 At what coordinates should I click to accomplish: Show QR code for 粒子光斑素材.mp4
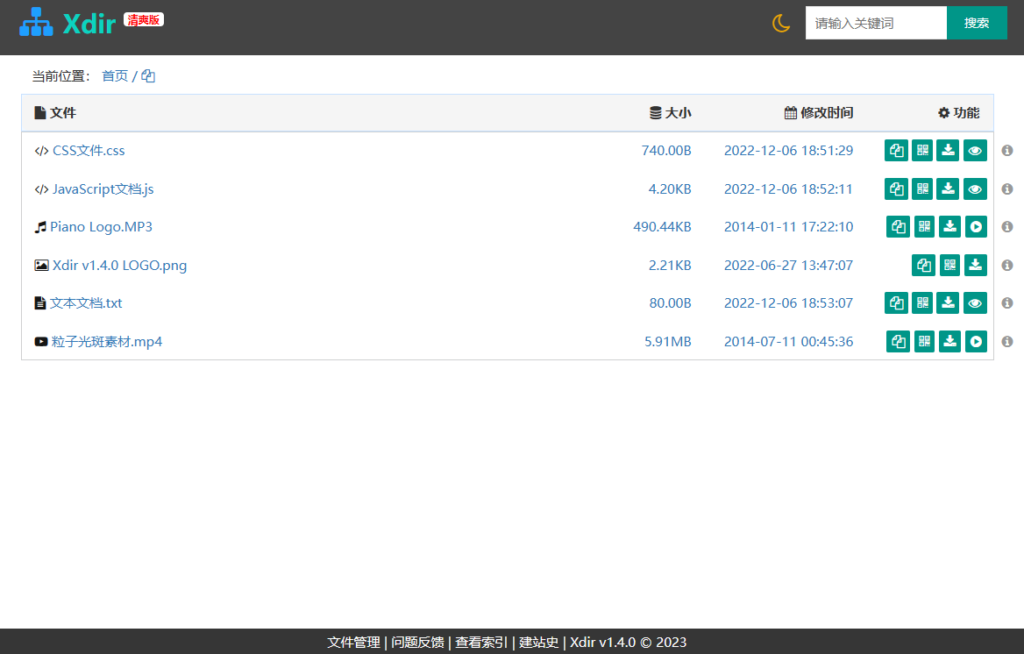pyautogui.click(x=924, y=342)
